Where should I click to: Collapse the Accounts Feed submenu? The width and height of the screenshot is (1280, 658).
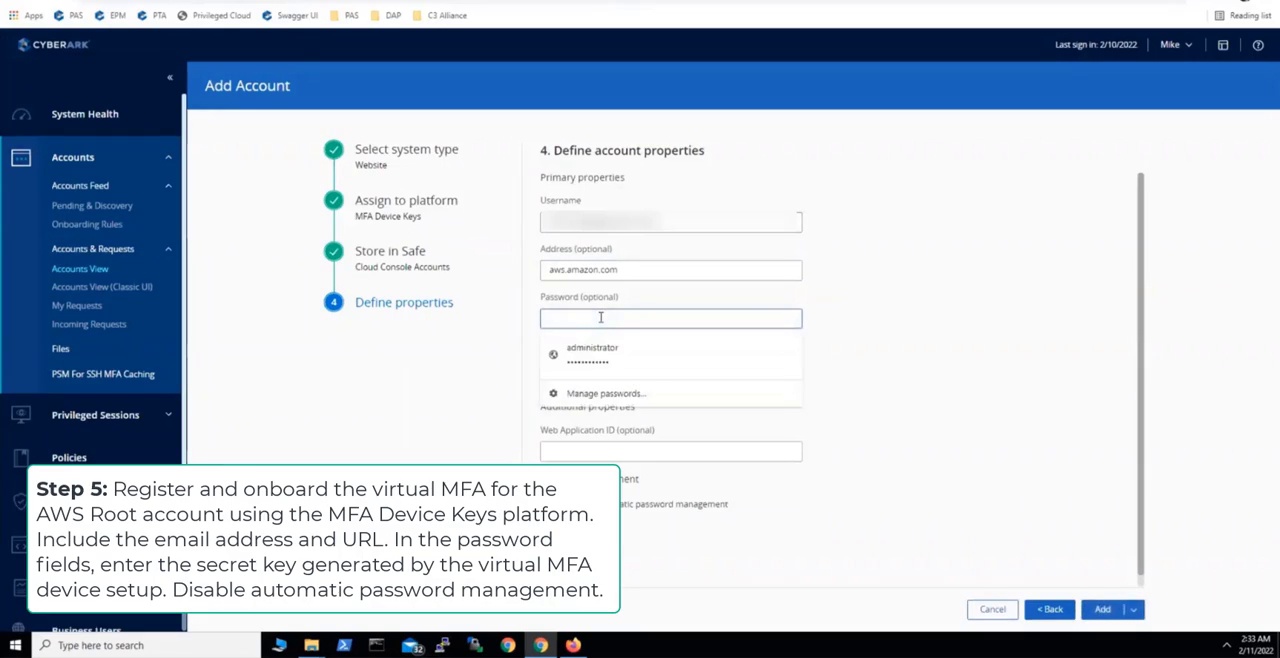[168, 185]
